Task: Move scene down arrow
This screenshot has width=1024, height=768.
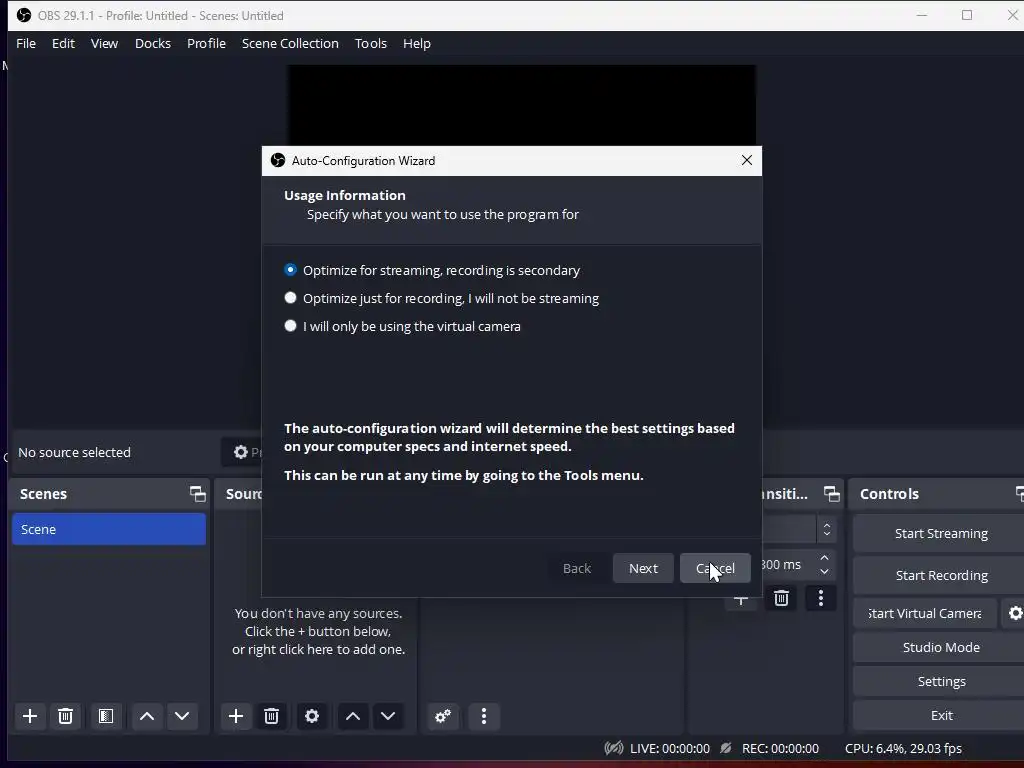Action: 182,716
